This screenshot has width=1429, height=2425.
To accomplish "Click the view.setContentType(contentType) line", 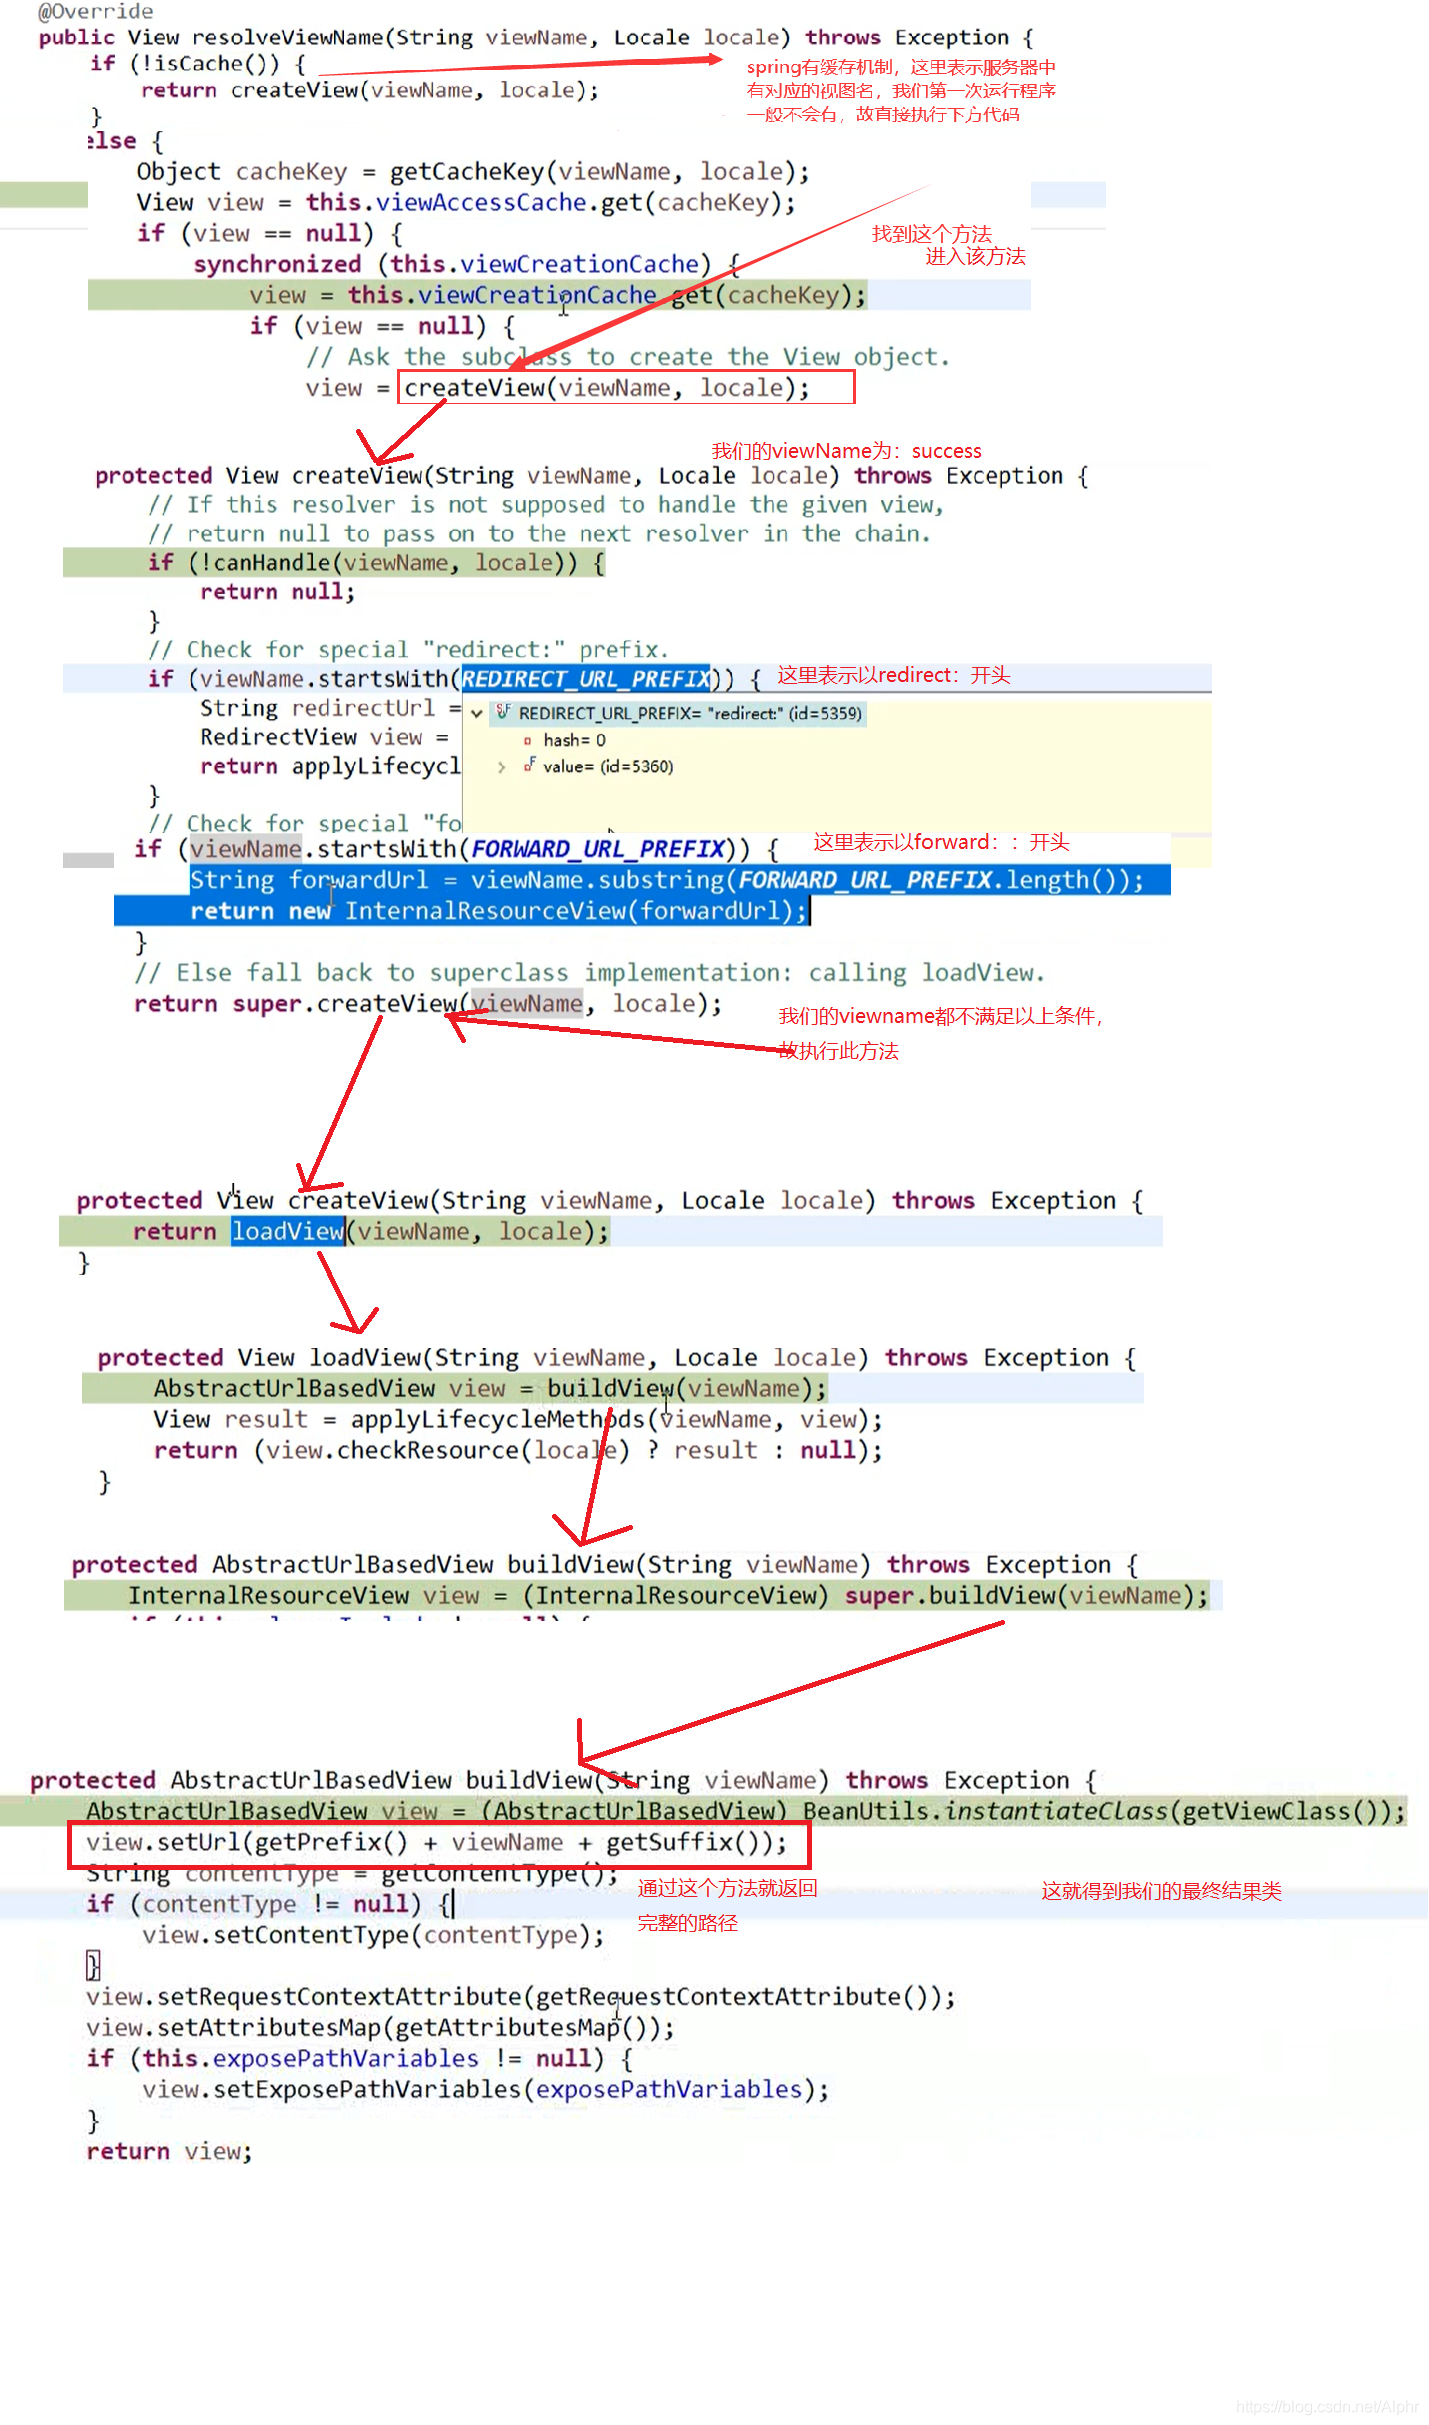I will point(374,1935).
